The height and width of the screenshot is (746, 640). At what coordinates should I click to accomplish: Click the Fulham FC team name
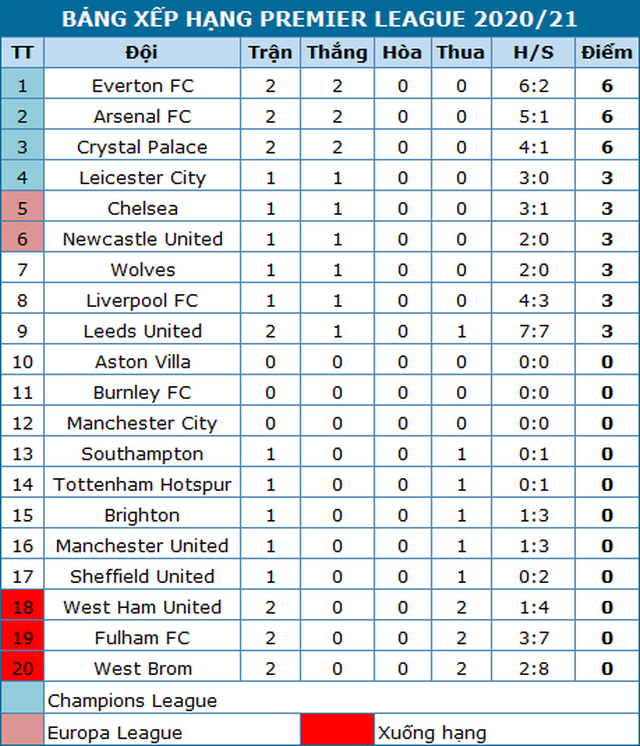pyautogui.click(x=142, y=638)
